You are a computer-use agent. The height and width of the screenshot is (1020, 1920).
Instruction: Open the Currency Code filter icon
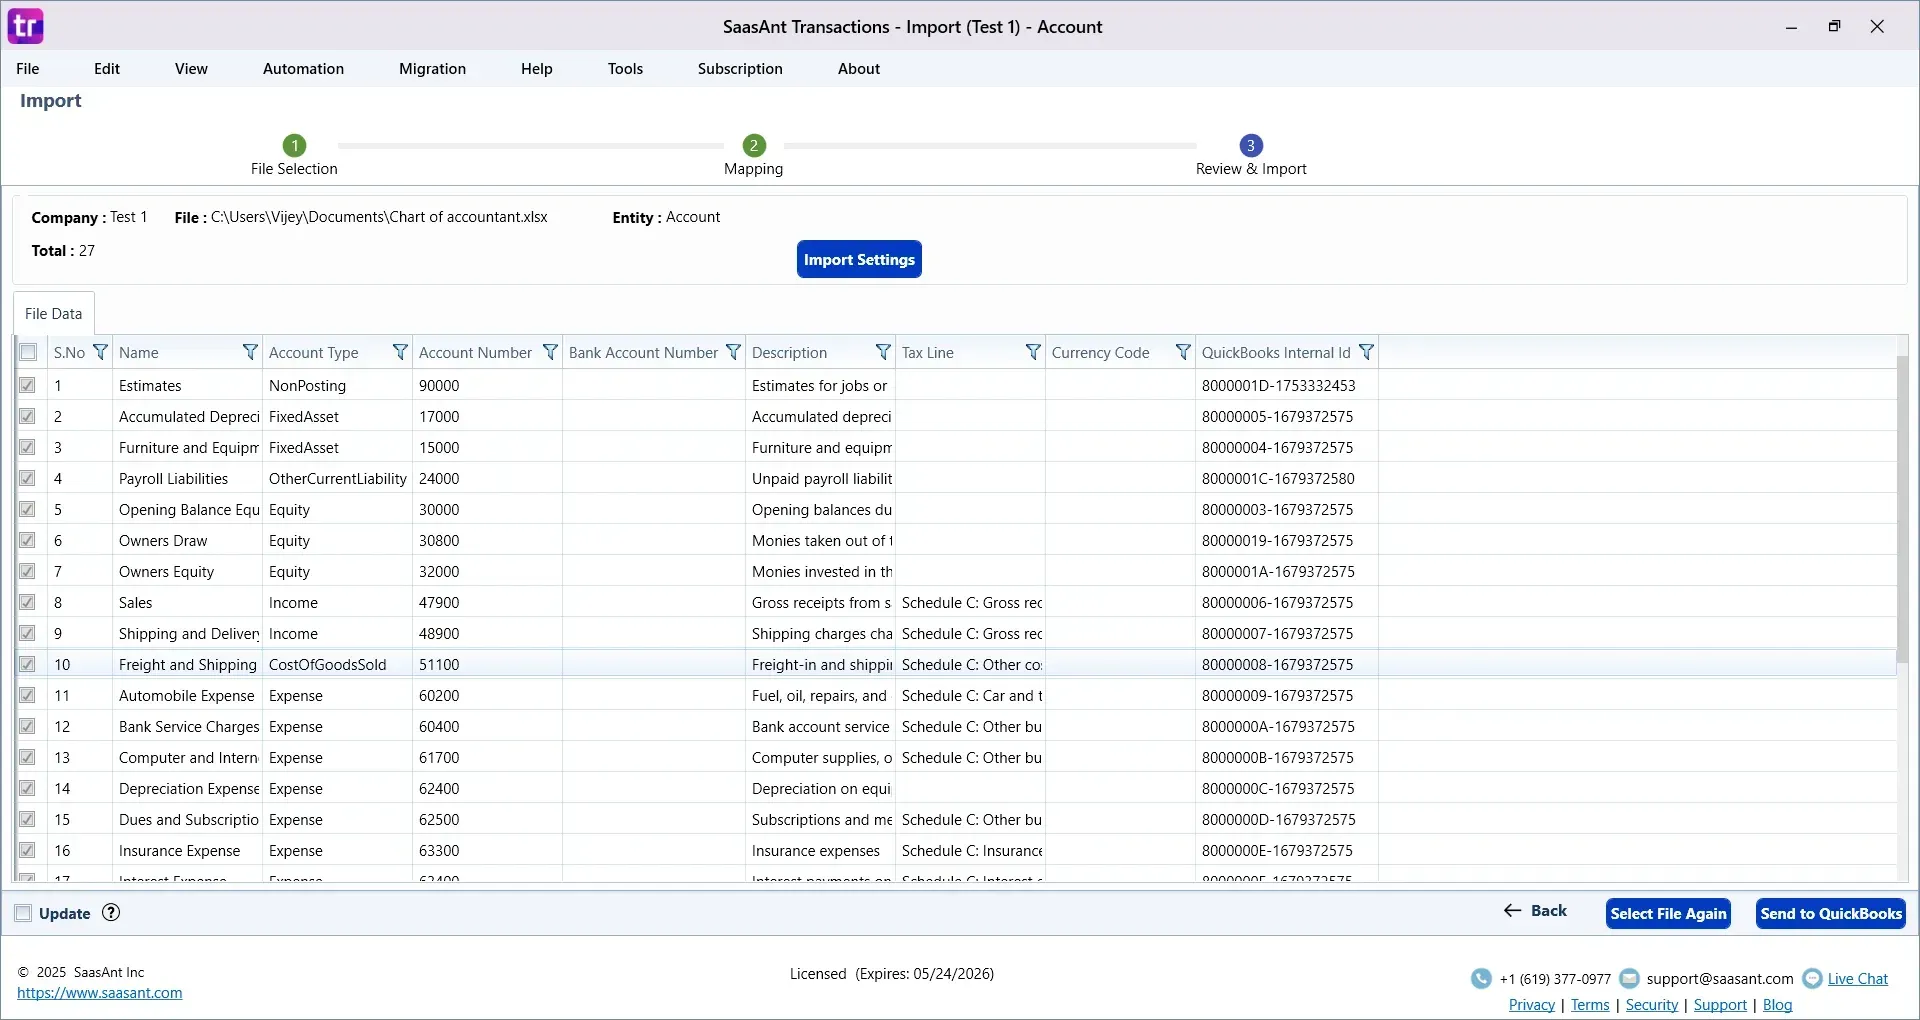(x=1183, y=352)
